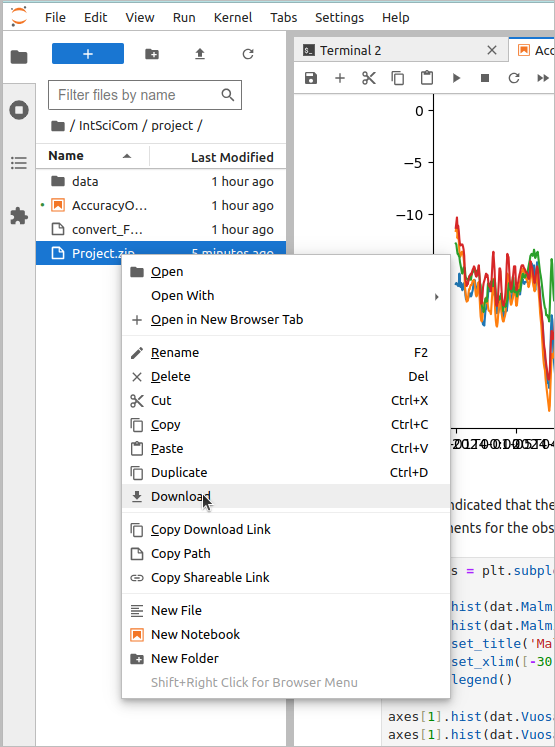This screenshot has width=555, height=747.
Task: Click the Jupyter logo icon
Action: (19, 17)
